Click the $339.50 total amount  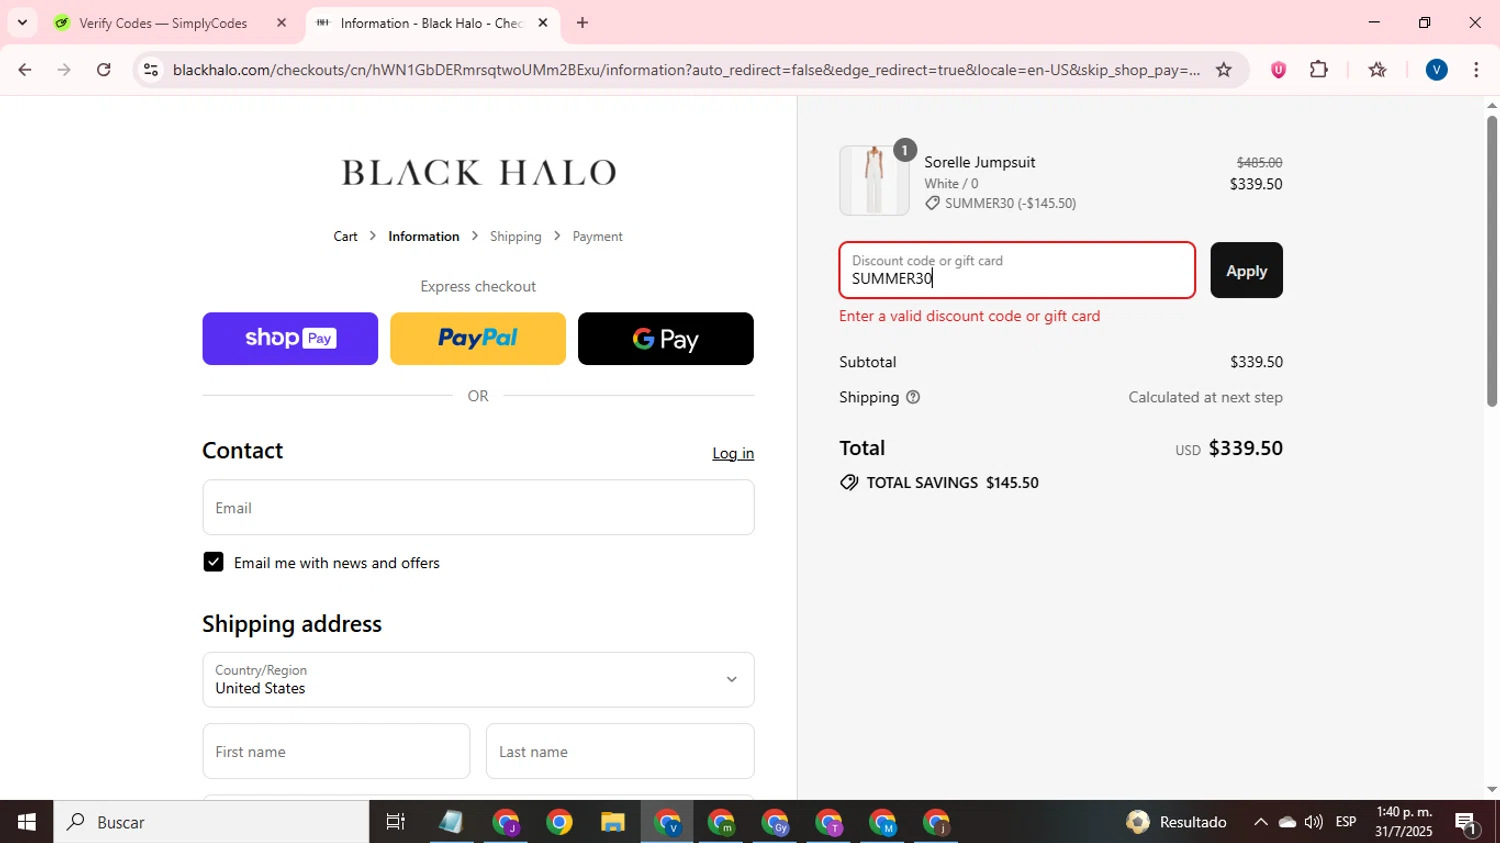tap(1246, 448)
